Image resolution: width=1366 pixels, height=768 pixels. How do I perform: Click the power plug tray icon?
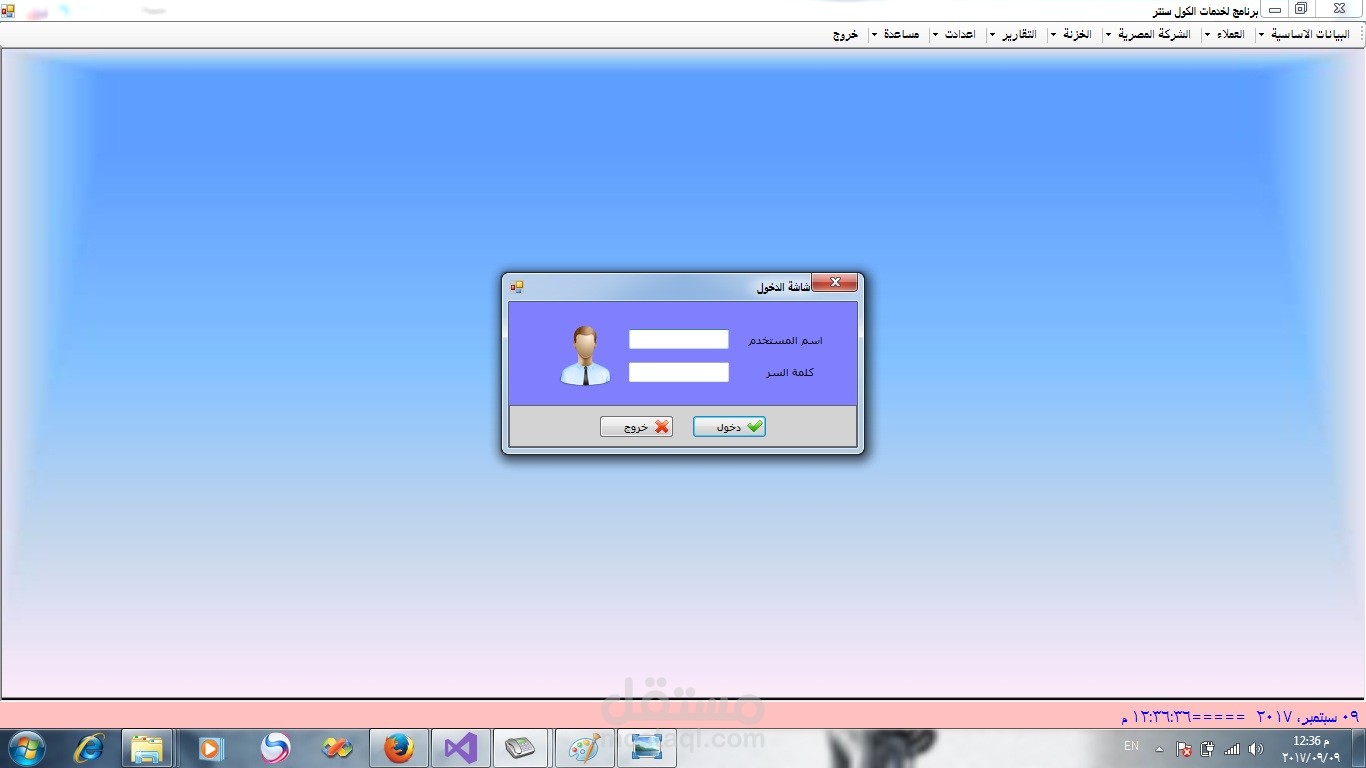pyautogui.click(x=1208, y=749)
